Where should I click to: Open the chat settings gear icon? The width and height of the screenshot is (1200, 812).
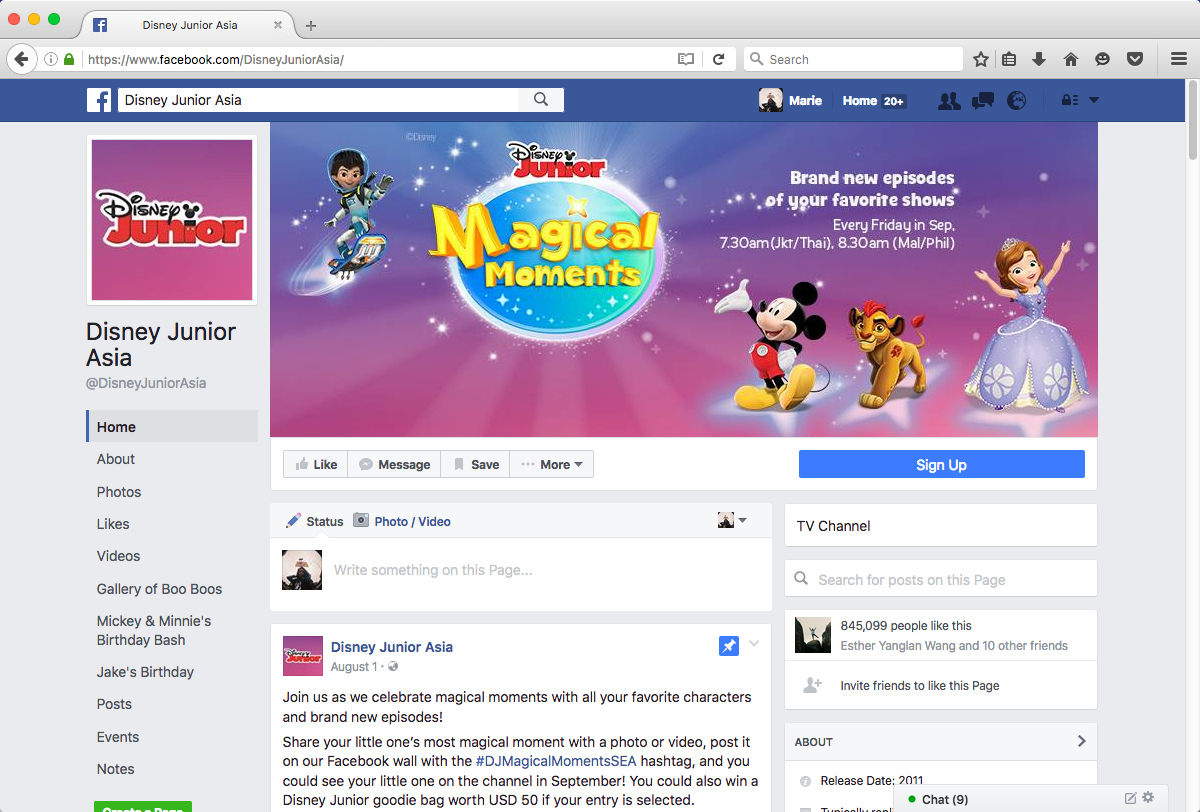tap(1148, 798)
